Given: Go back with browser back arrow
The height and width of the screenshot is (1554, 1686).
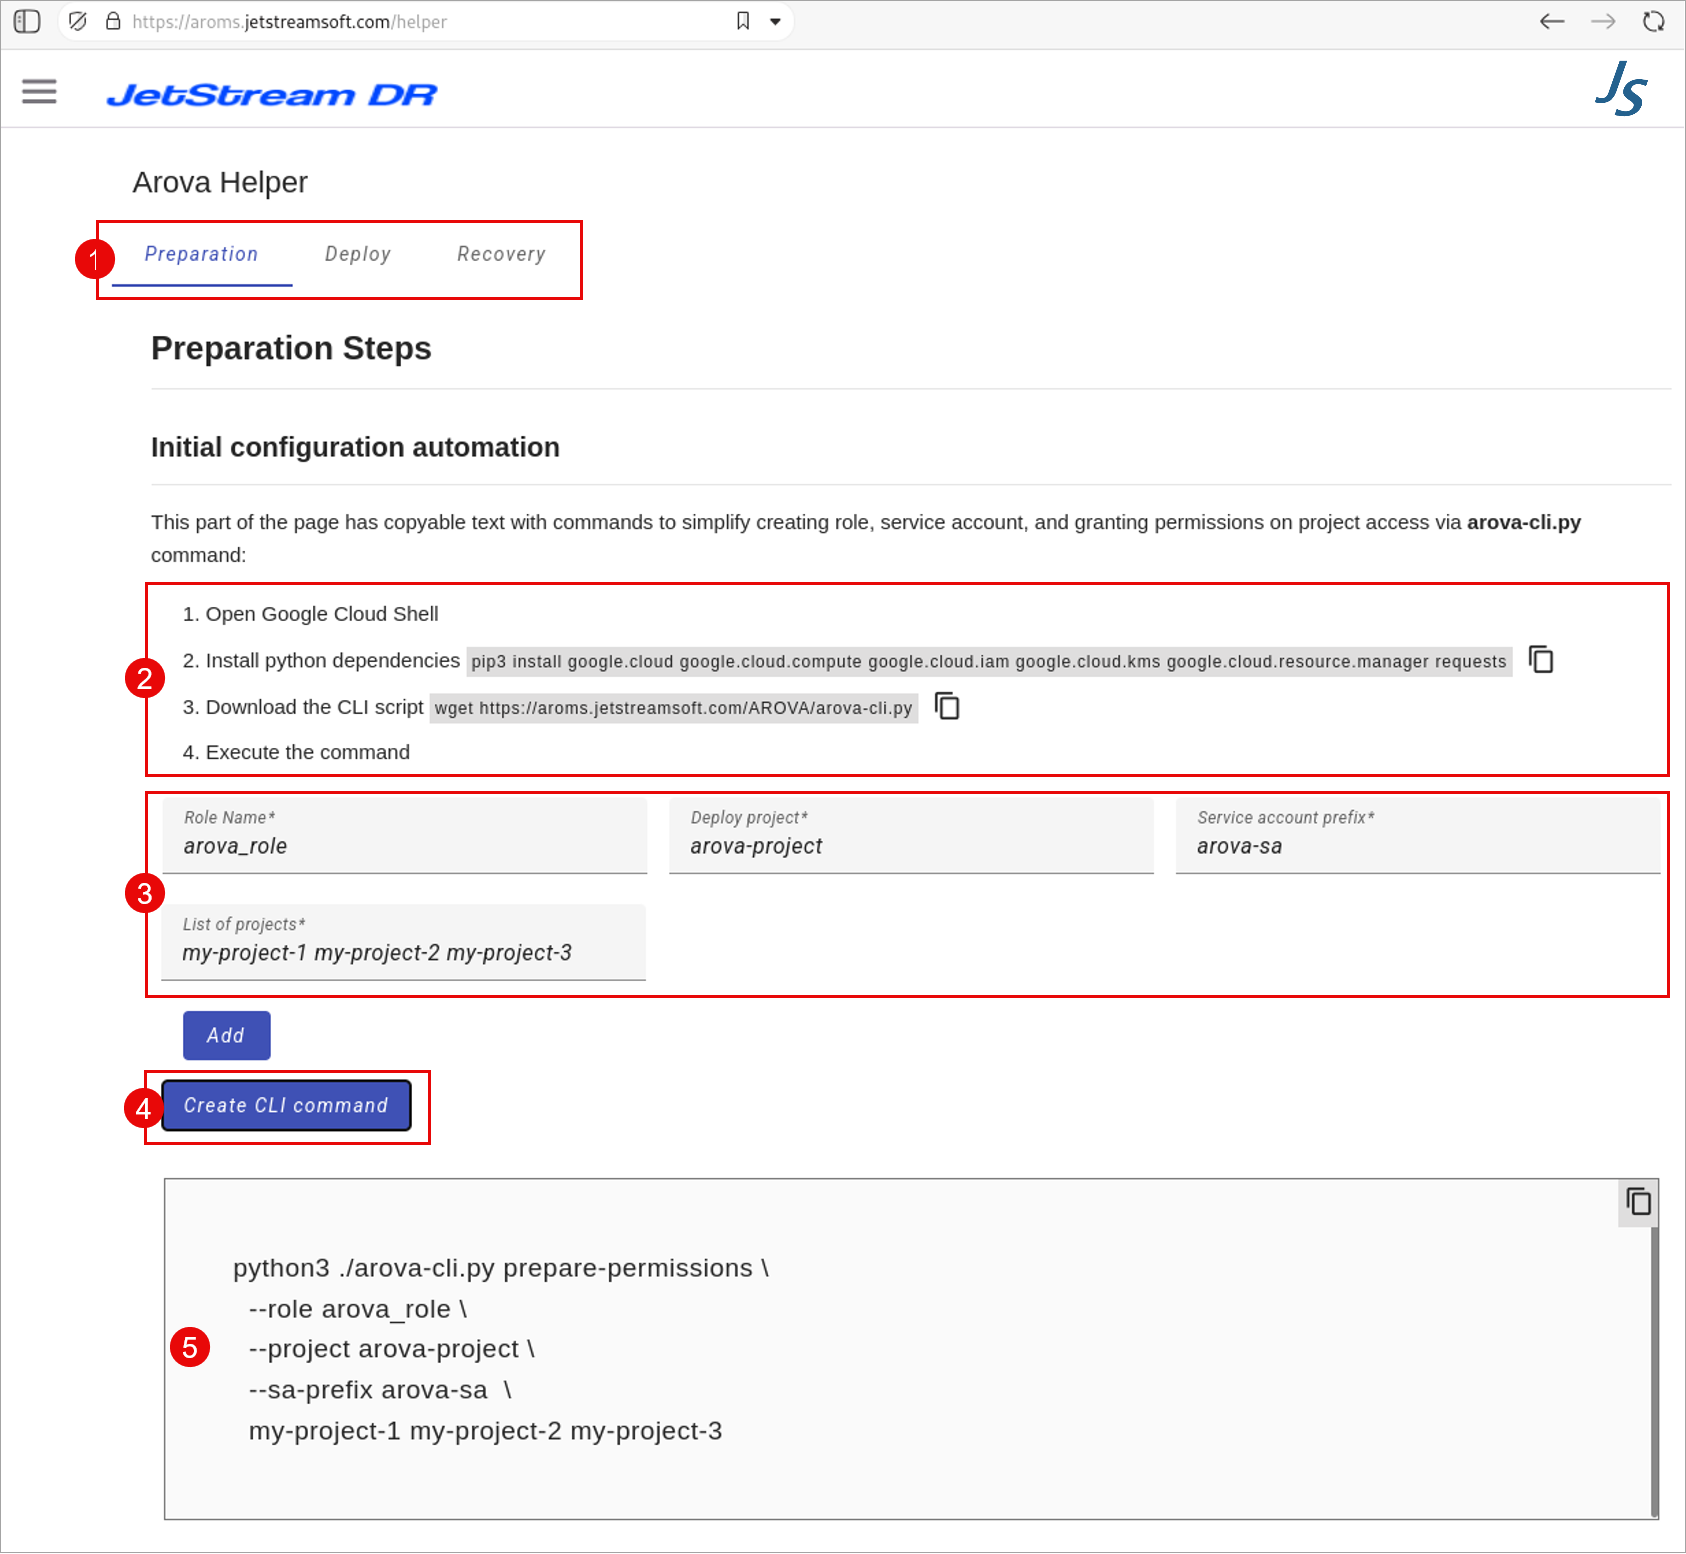Looking at the screenshot, I should [1552, 21].
